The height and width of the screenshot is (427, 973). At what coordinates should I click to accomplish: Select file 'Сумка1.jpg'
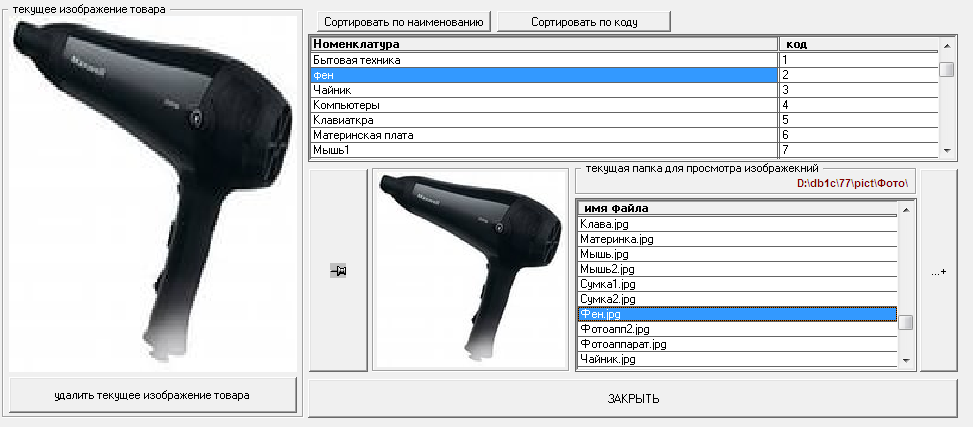[737, 284]
